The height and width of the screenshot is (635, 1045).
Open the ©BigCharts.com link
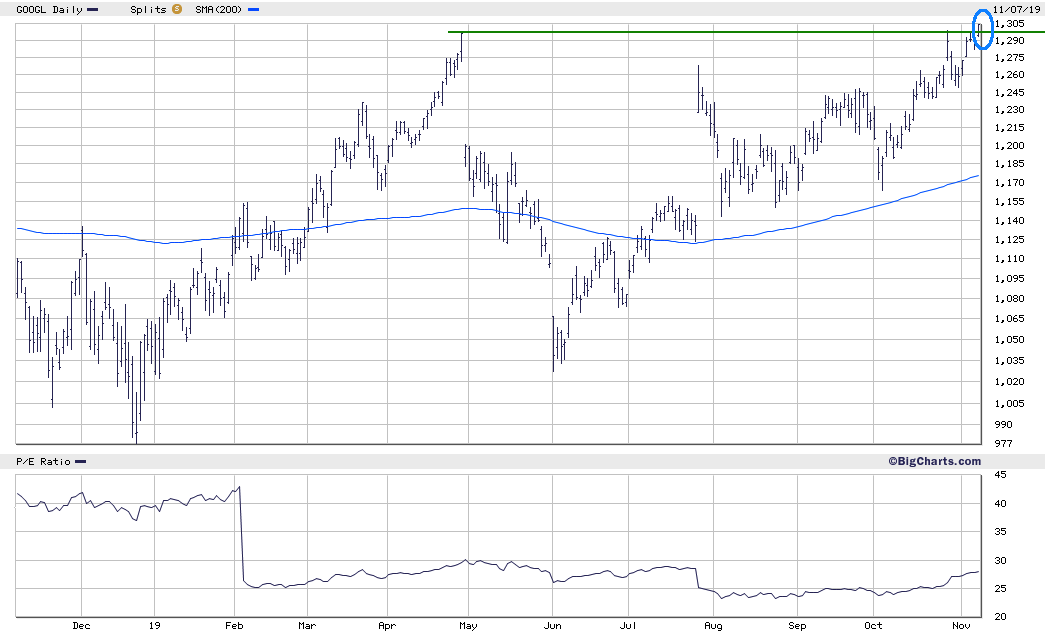934,461
